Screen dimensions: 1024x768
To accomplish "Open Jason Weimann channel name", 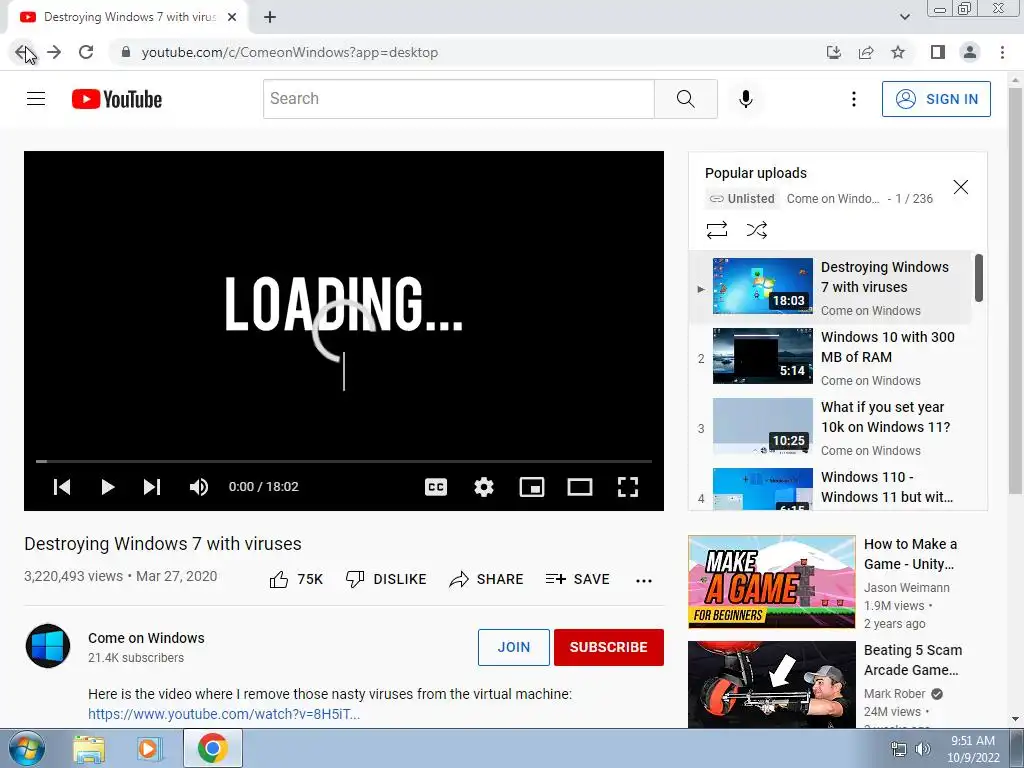I will (x=906, y=588).
